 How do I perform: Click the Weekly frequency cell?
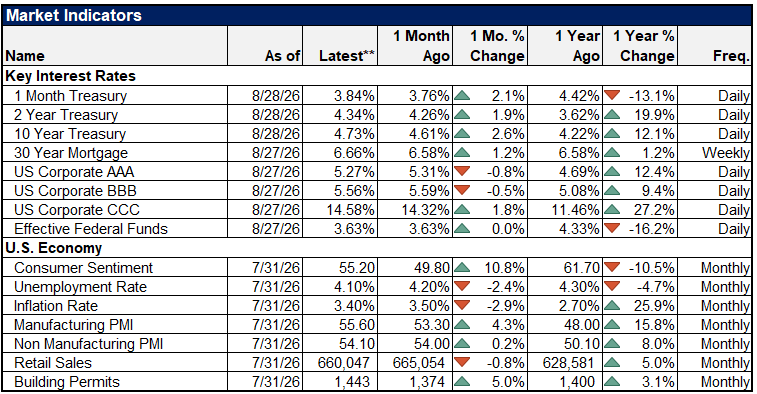[726, 153]
